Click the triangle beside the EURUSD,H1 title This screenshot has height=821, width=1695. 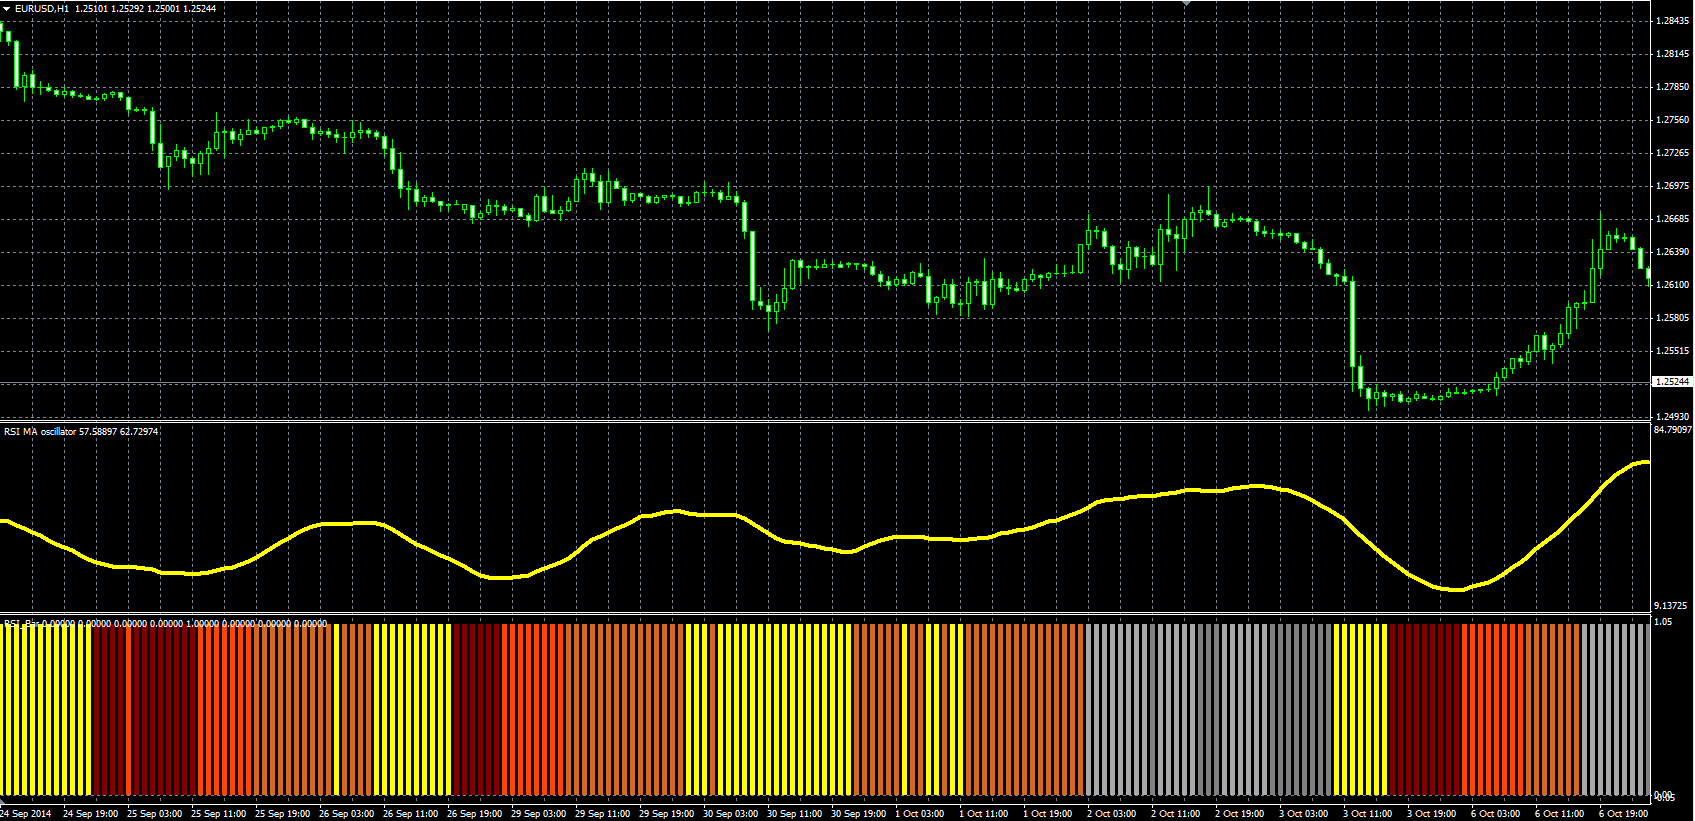tap(7, 8)
